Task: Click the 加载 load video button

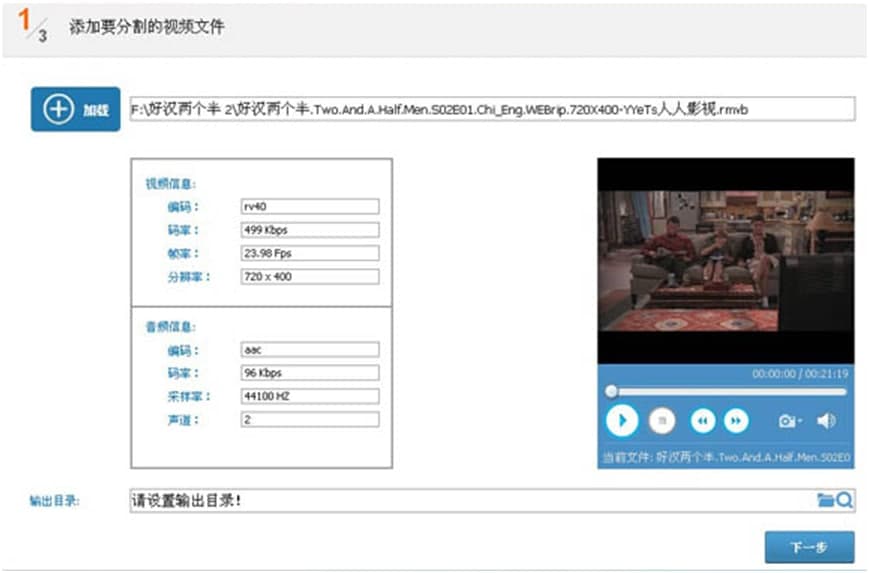Action: tap(75, 110)
